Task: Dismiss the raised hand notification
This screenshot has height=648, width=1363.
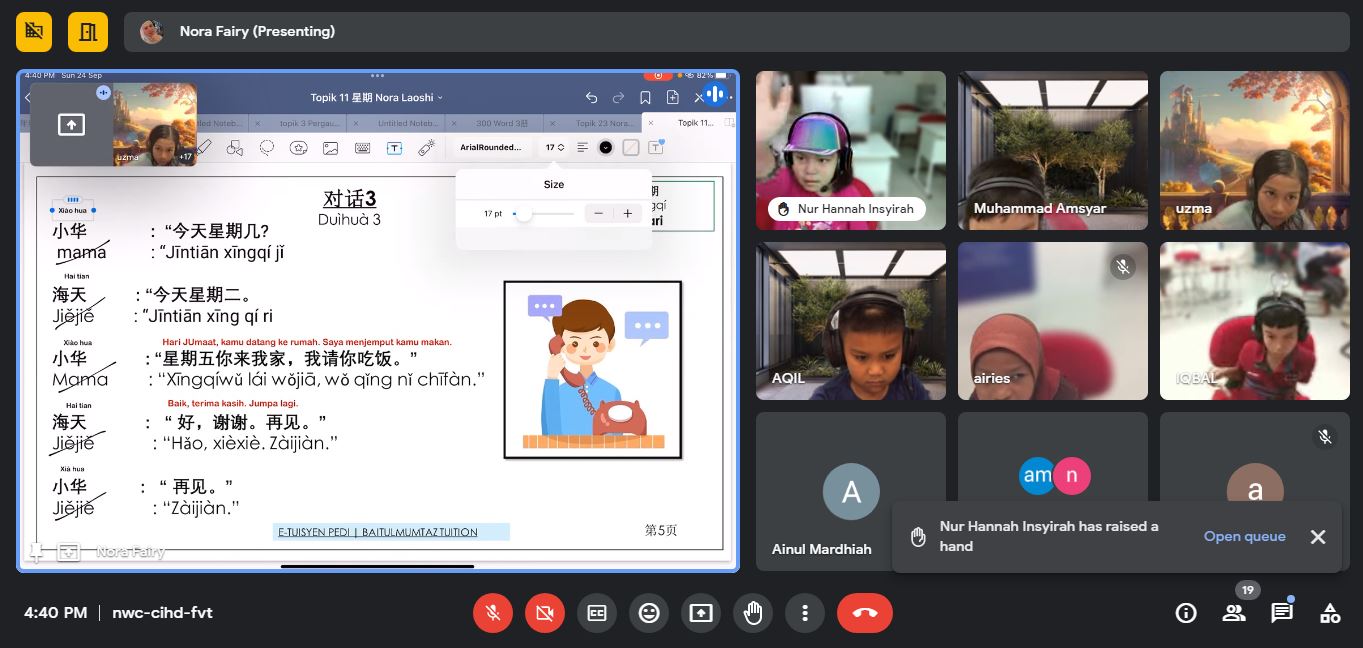Action: pos(1318,537)
